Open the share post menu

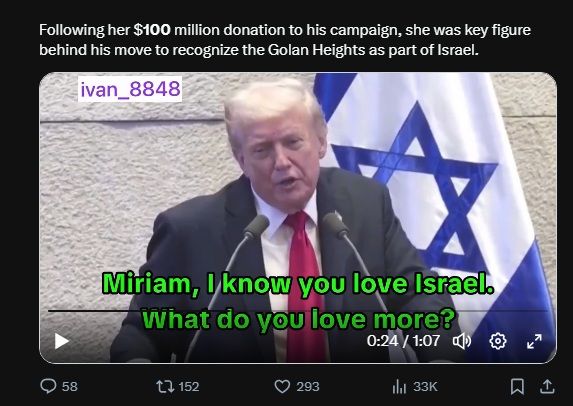547,387
